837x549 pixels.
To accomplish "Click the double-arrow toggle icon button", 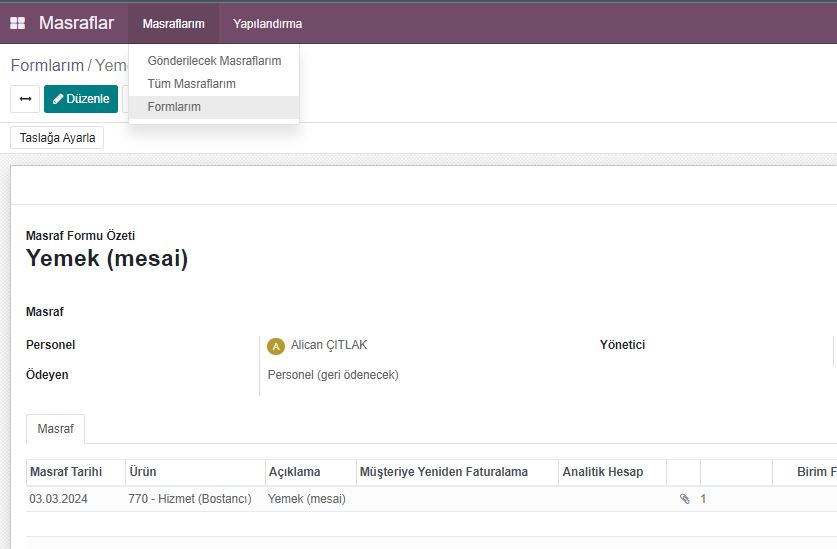I will pos(25,99).
